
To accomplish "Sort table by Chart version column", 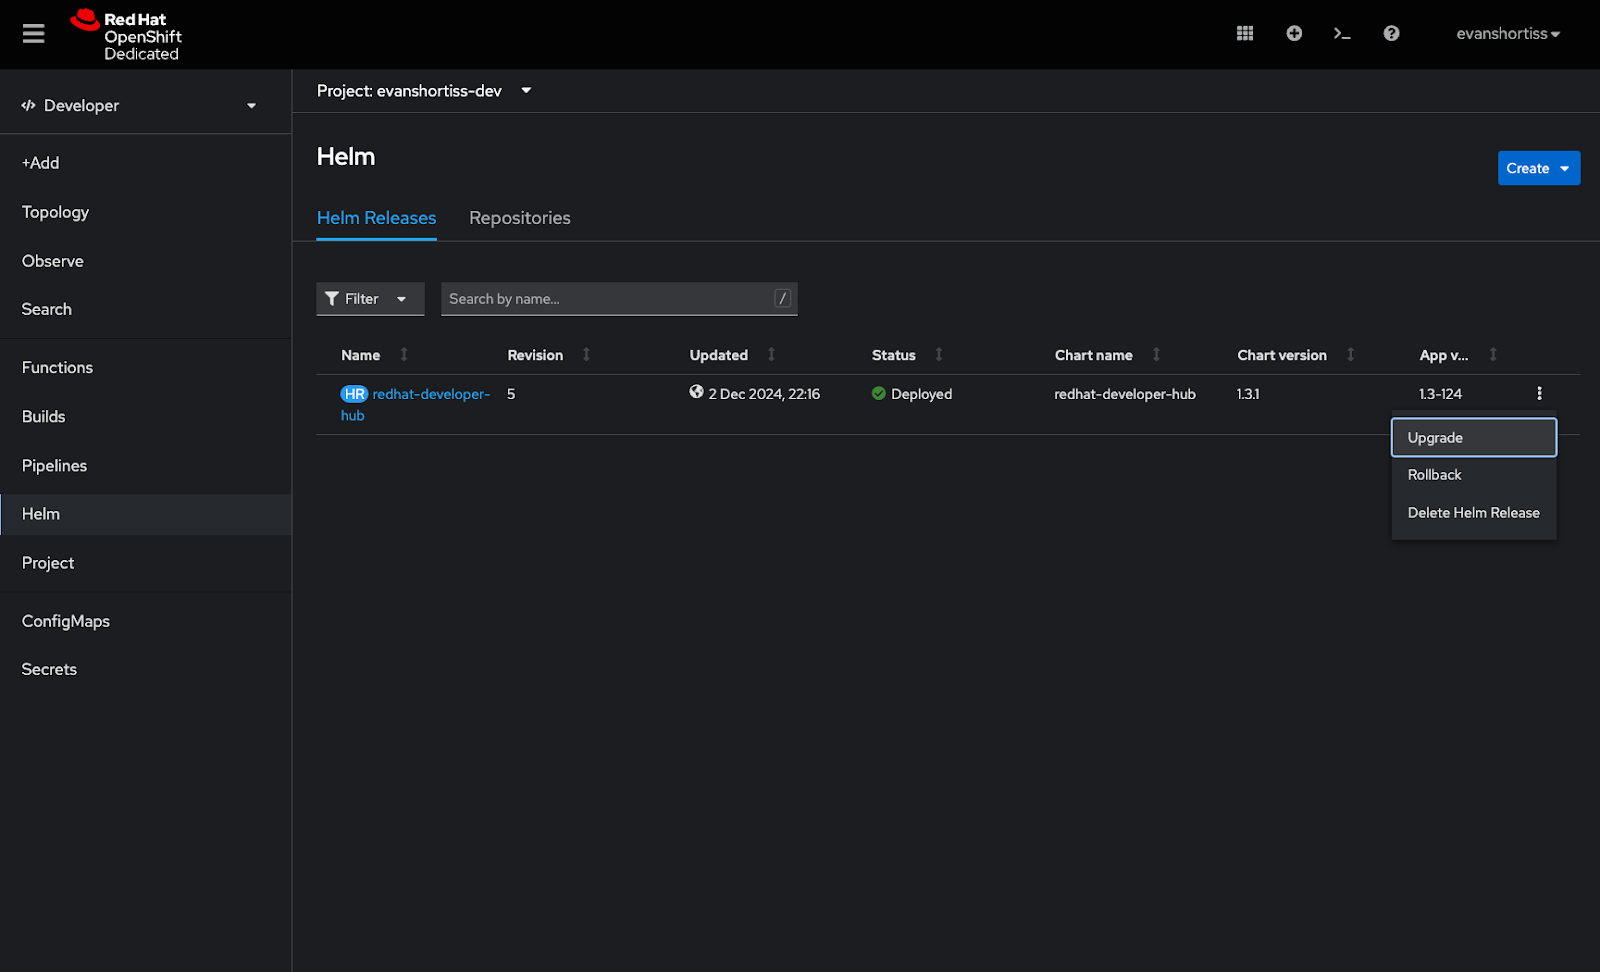I will coord(1296,355).
